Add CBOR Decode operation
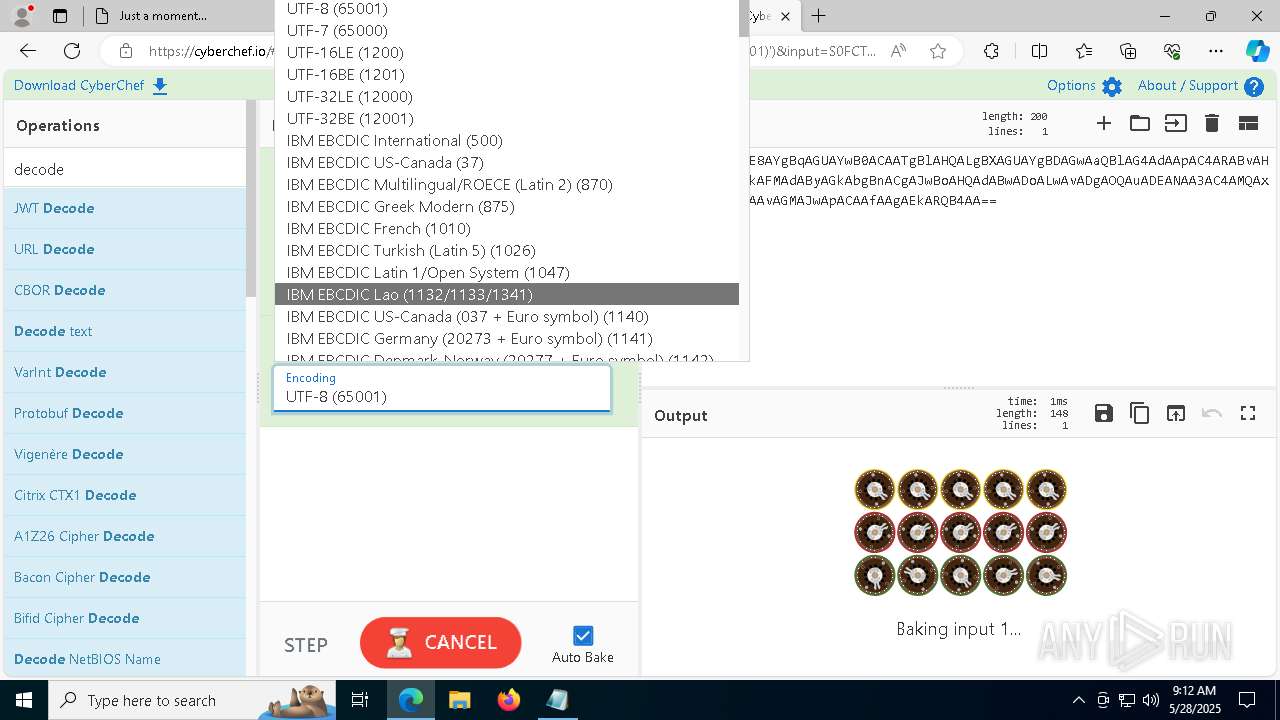 125,290
